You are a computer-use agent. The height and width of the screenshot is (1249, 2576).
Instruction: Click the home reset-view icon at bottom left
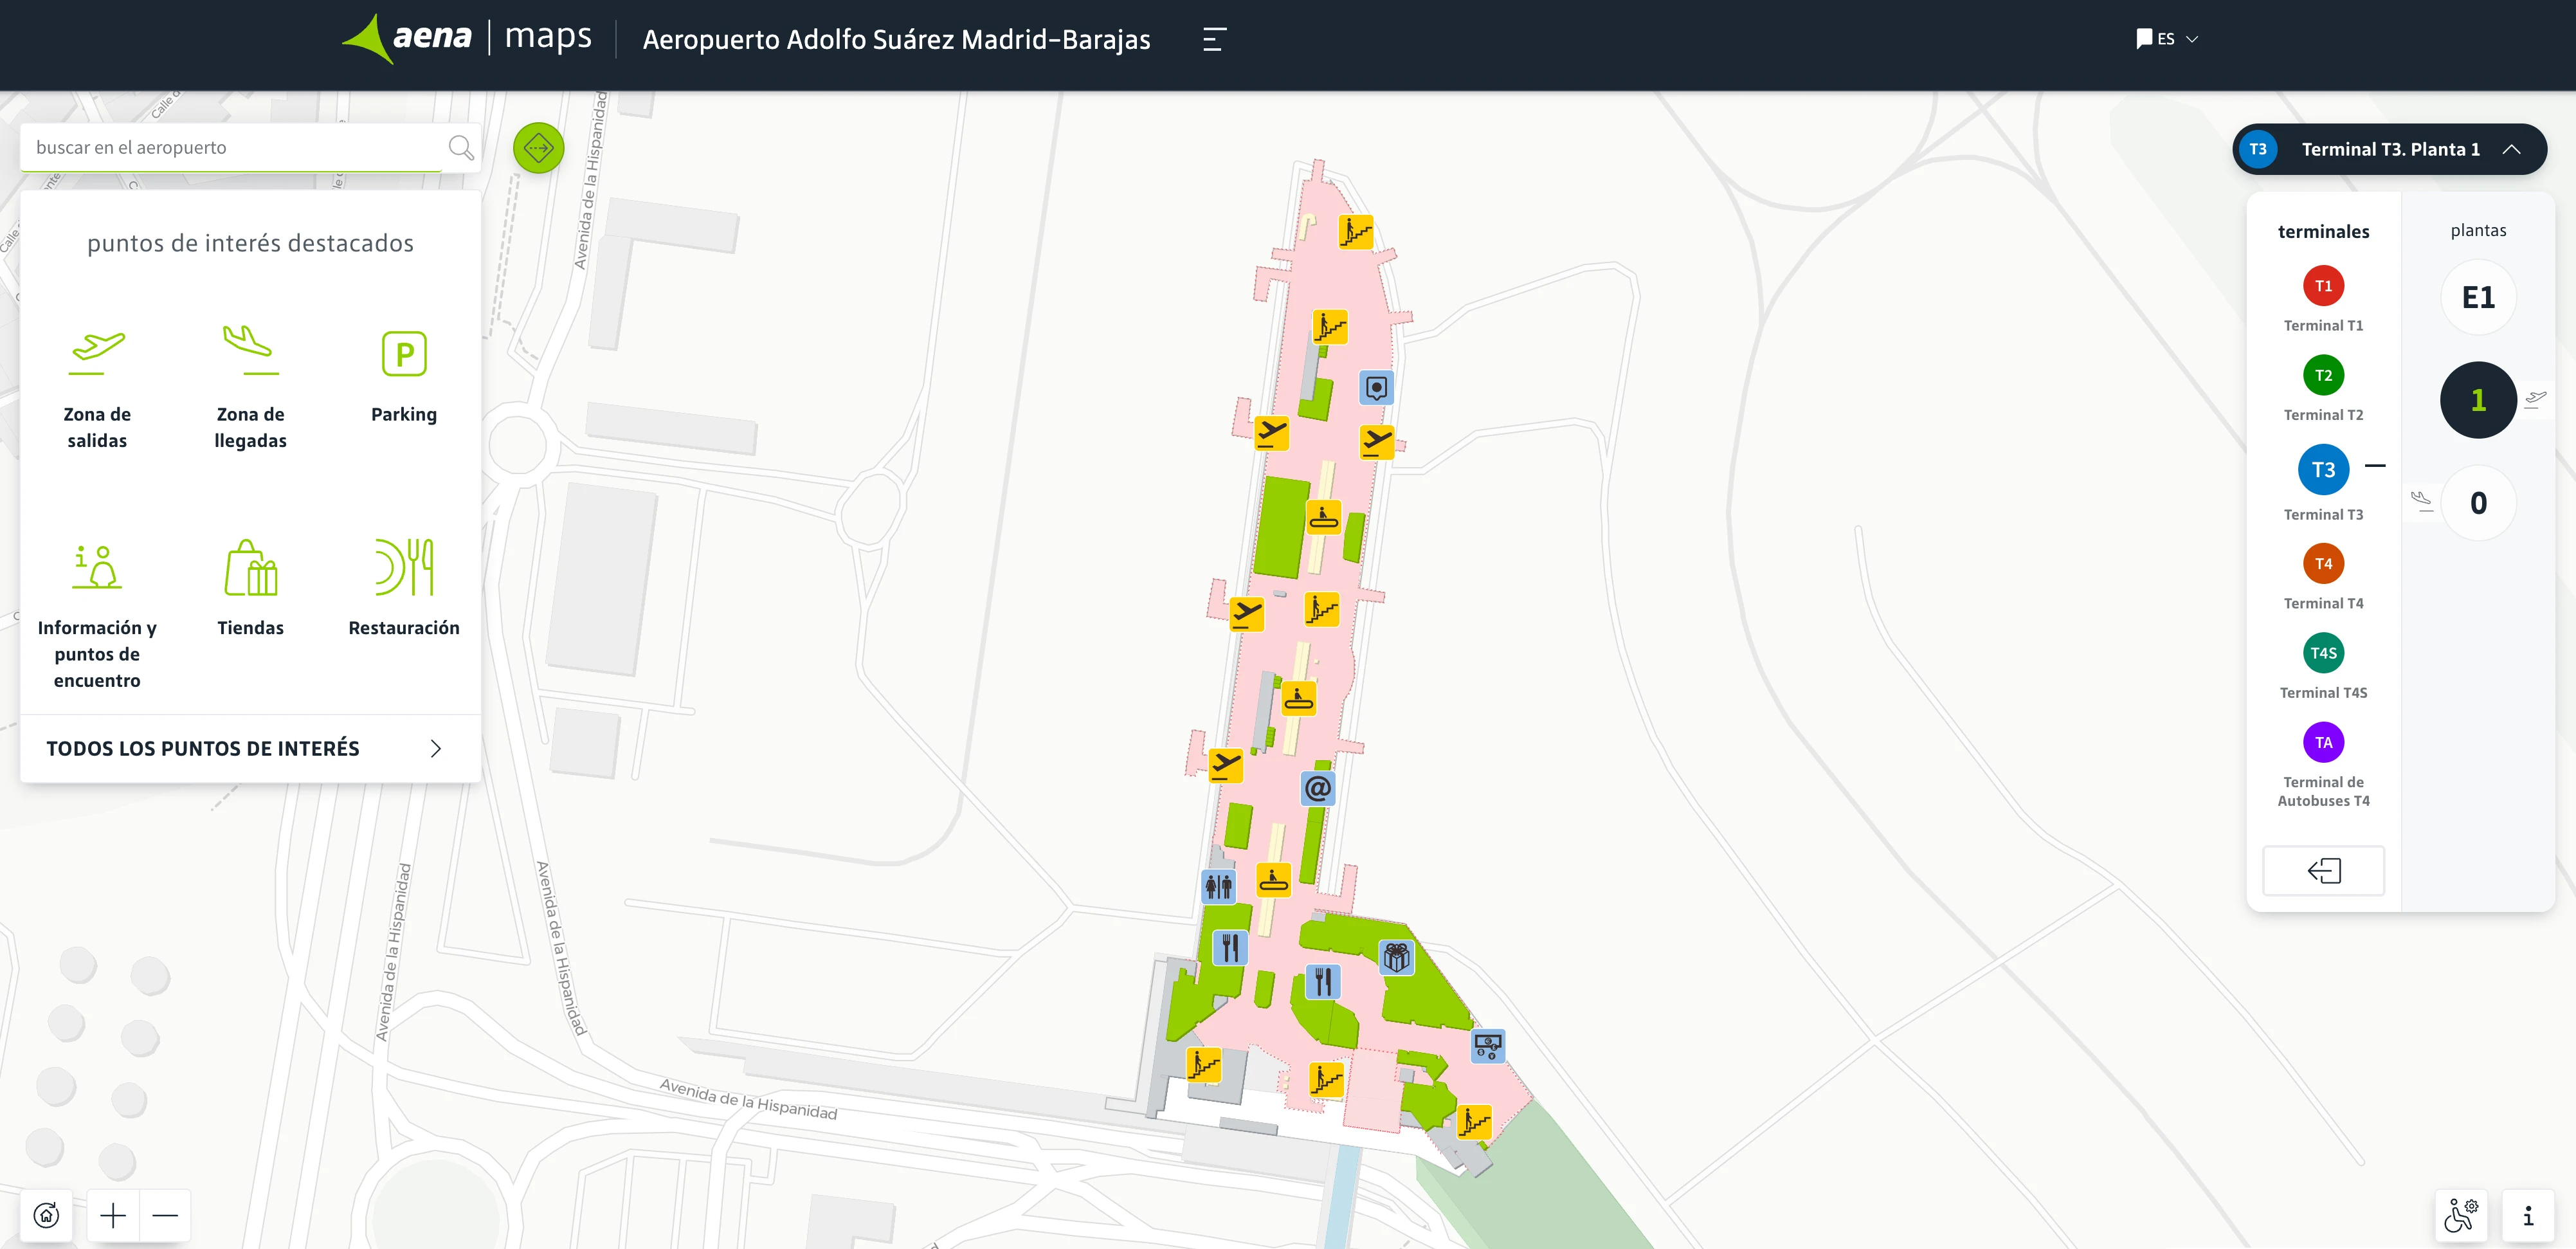46,1215
